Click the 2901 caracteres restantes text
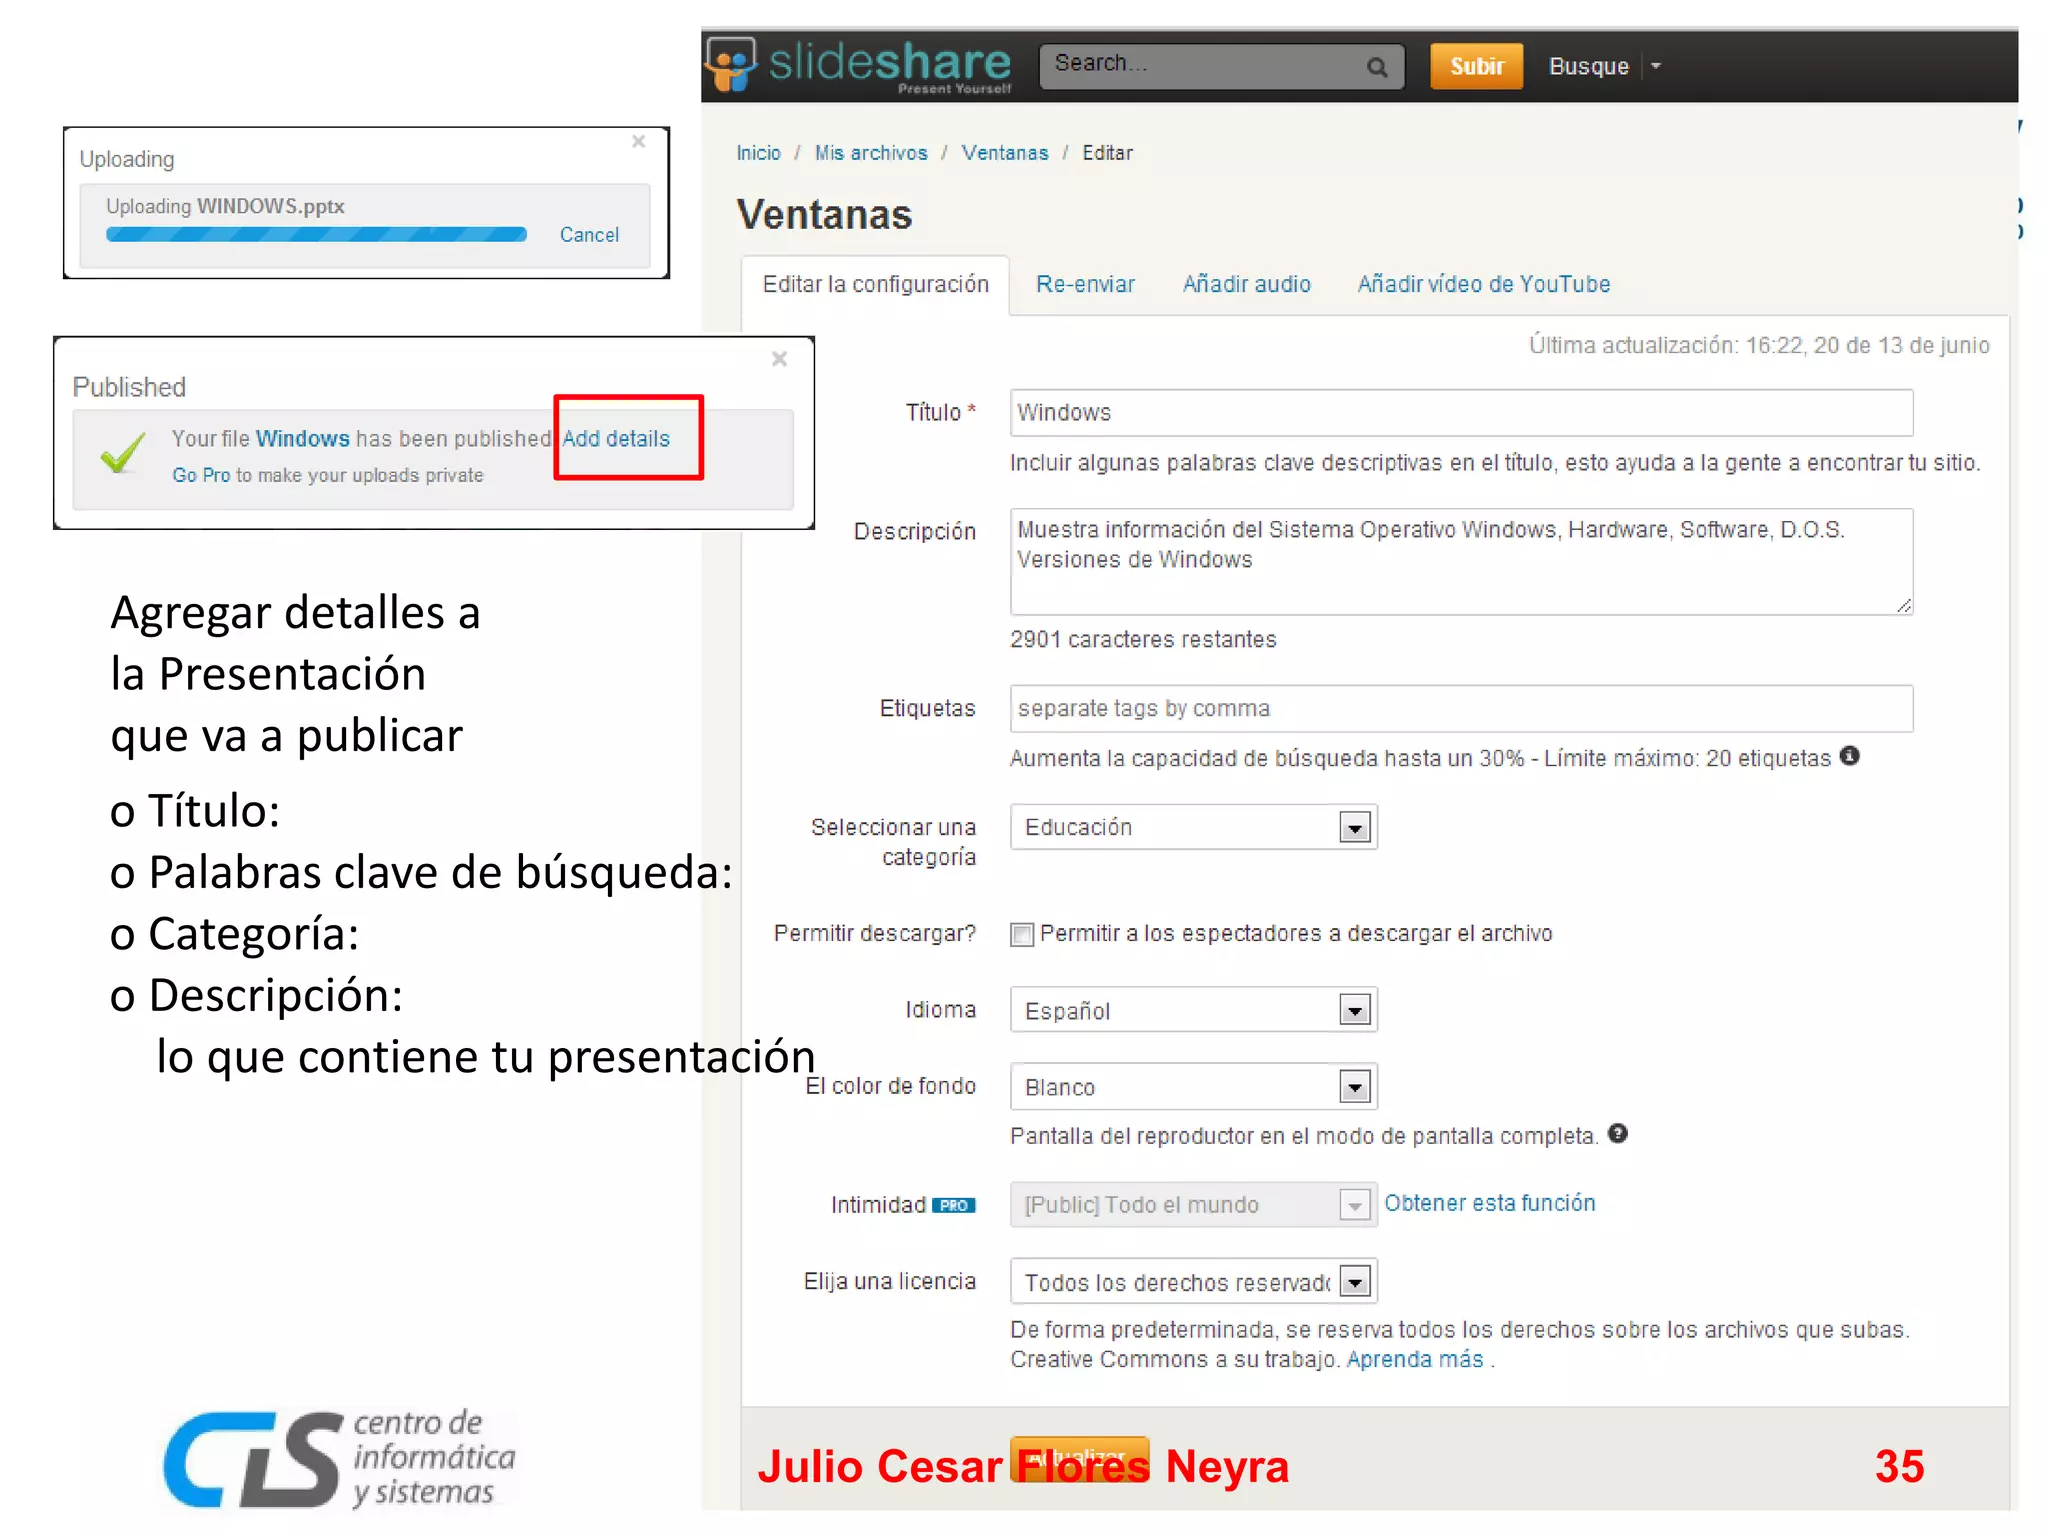Viewport: 2048px width, 1536px height. pos(1143,639)
